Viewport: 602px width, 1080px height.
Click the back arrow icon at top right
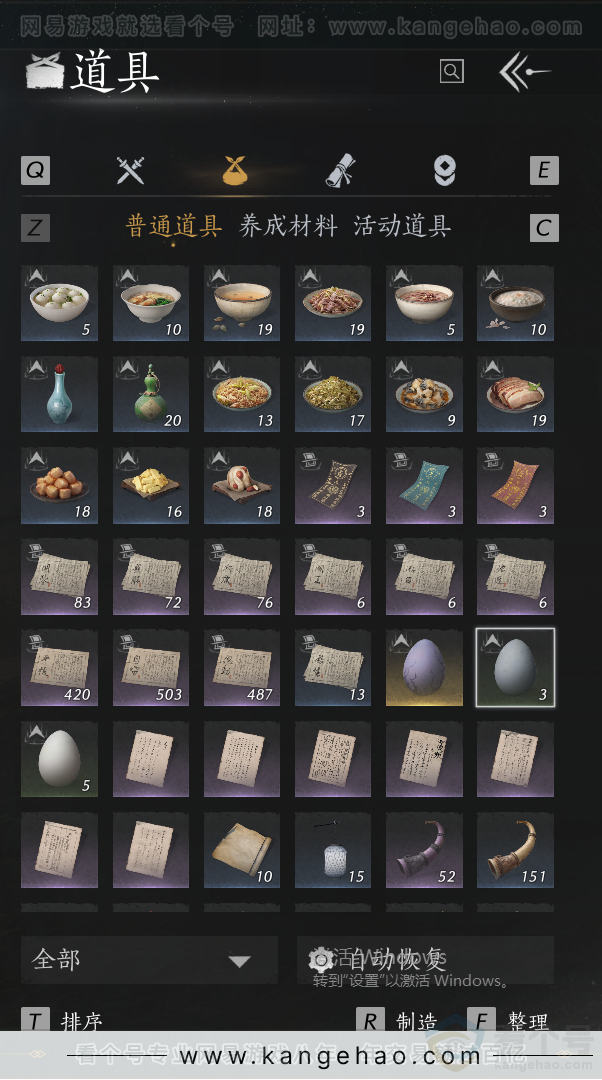pyautogui.click(x=524, y=72)
